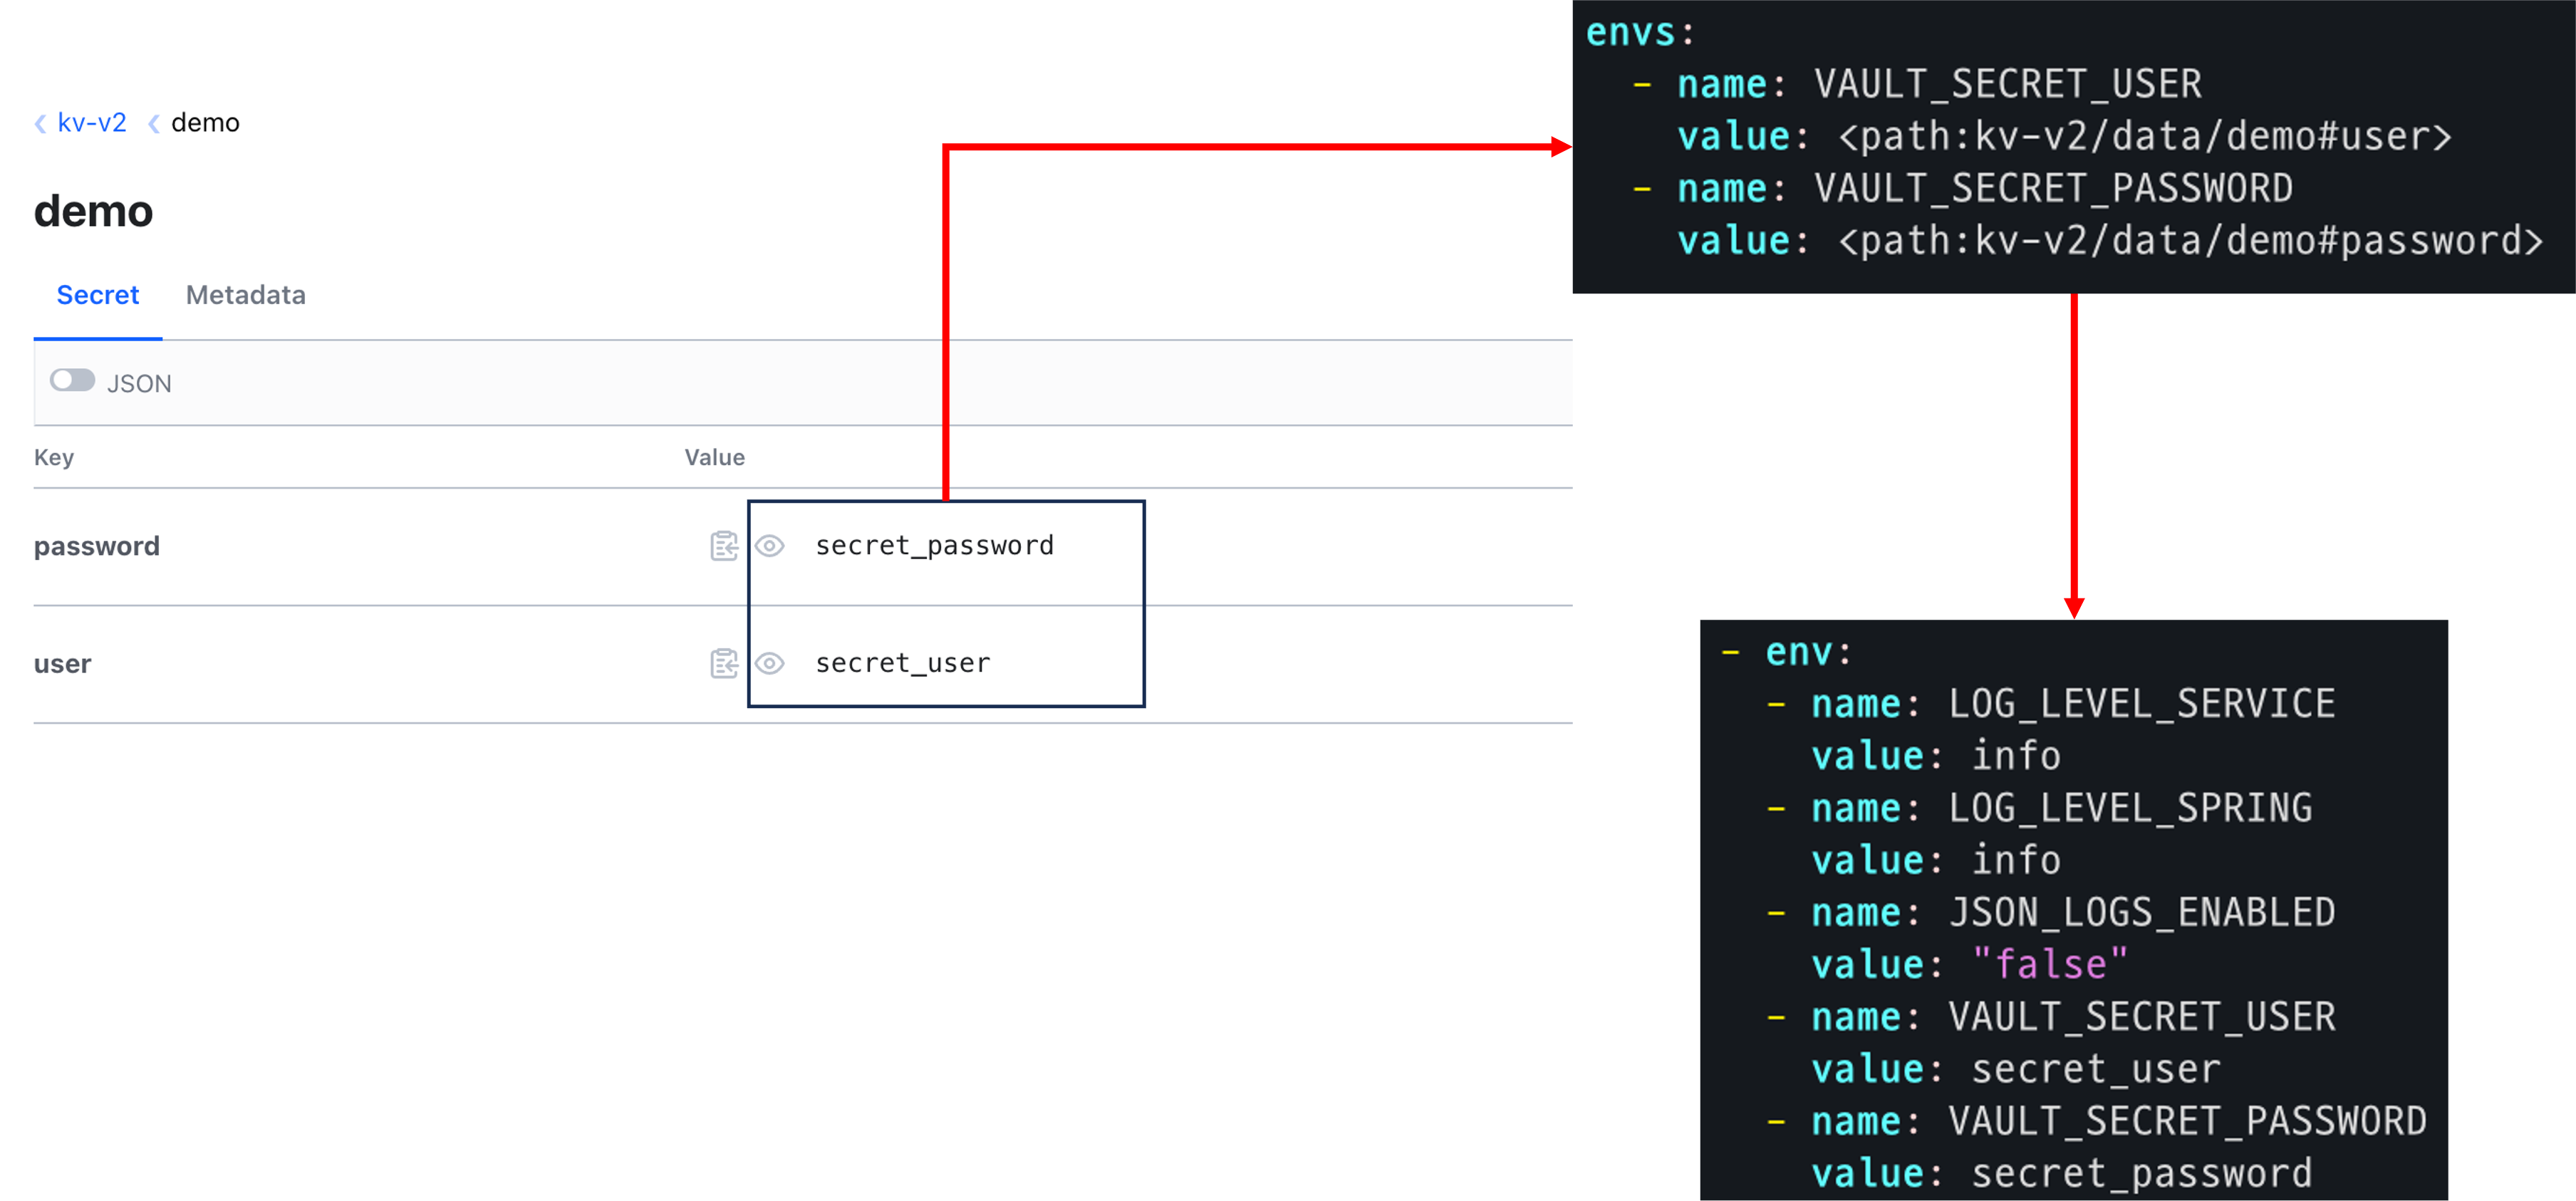Click the demo#user path placeholder in YAML
Viewport: 2576px width, 1201px height.
point(2144,136)
